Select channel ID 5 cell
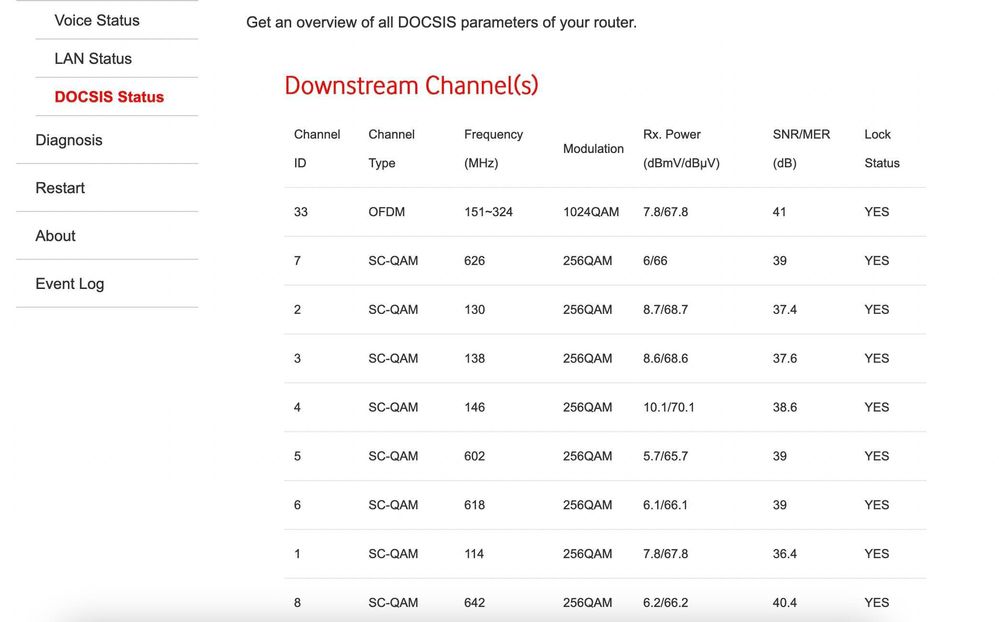999x622 pixels. click(297, 456)
